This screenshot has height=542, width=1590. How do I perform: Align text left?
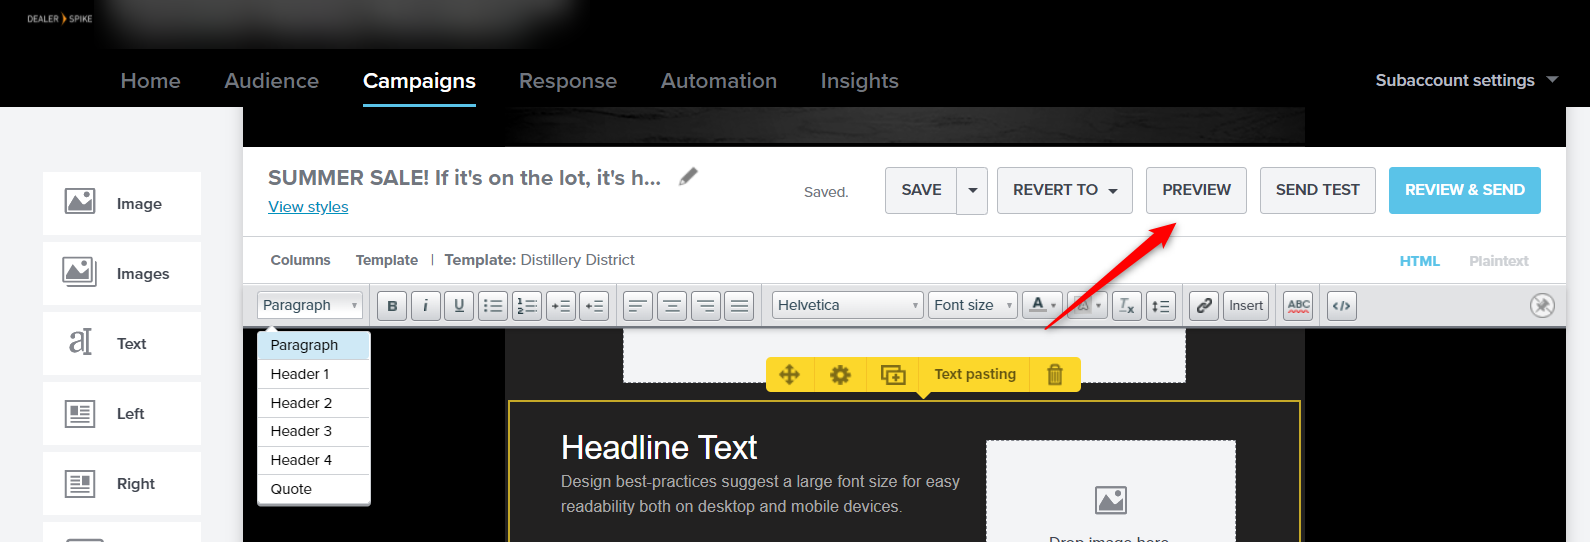coord(638,306)
